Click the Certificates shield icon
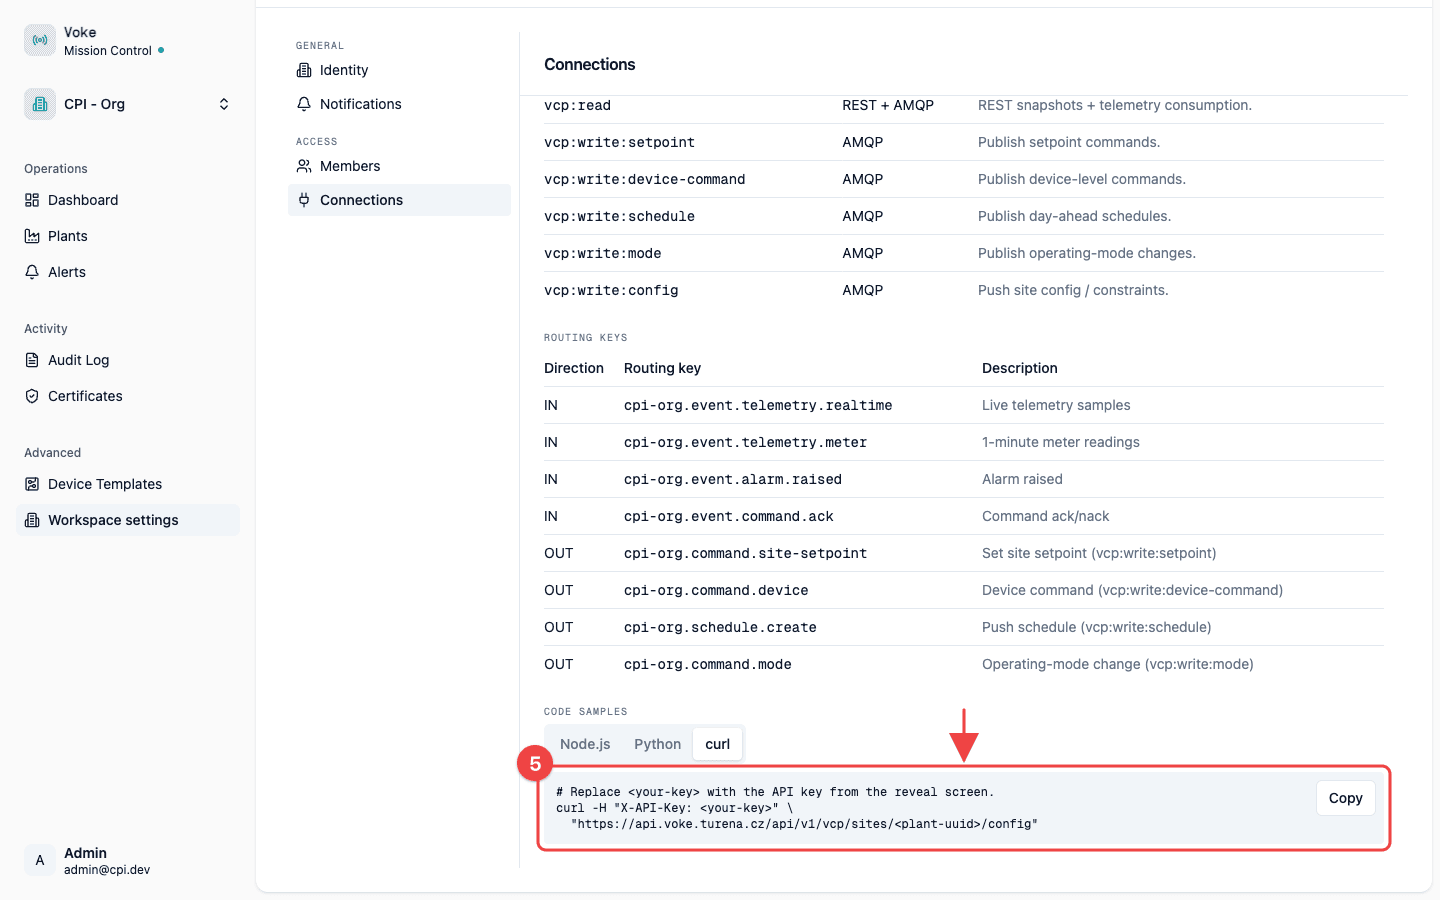Viewport: 1440px width, 900px height. pyautogui.click(x=32, y=396)
